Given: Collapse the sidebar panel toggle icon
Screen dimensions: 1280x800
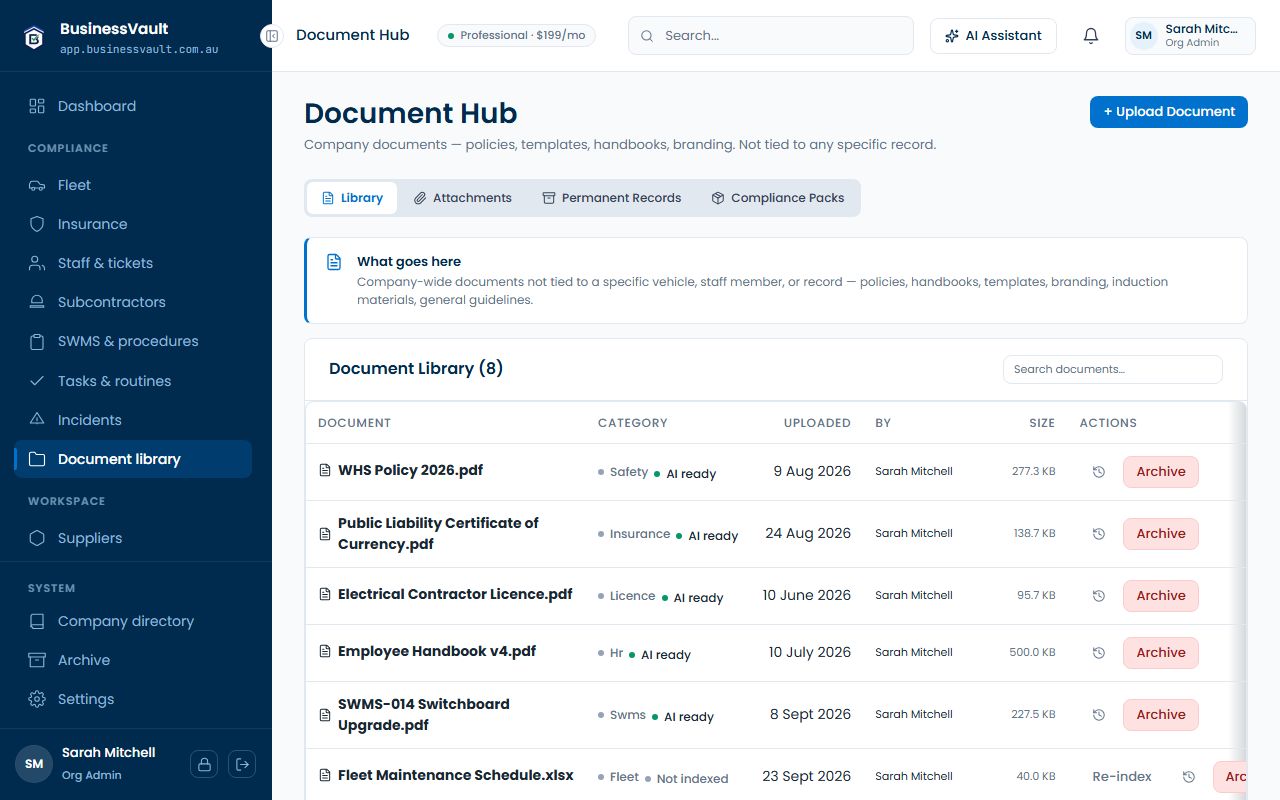Looking at the screenshot, I should (271, 36).
